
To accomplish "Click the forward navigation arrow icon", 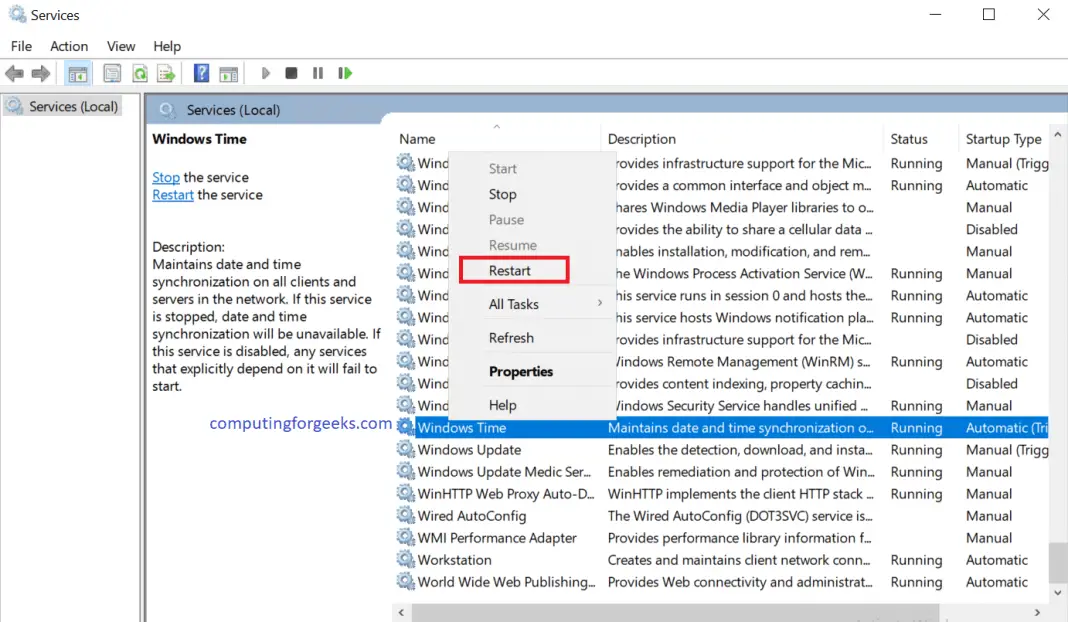I will pyautogui.click(x=40, y=73).
